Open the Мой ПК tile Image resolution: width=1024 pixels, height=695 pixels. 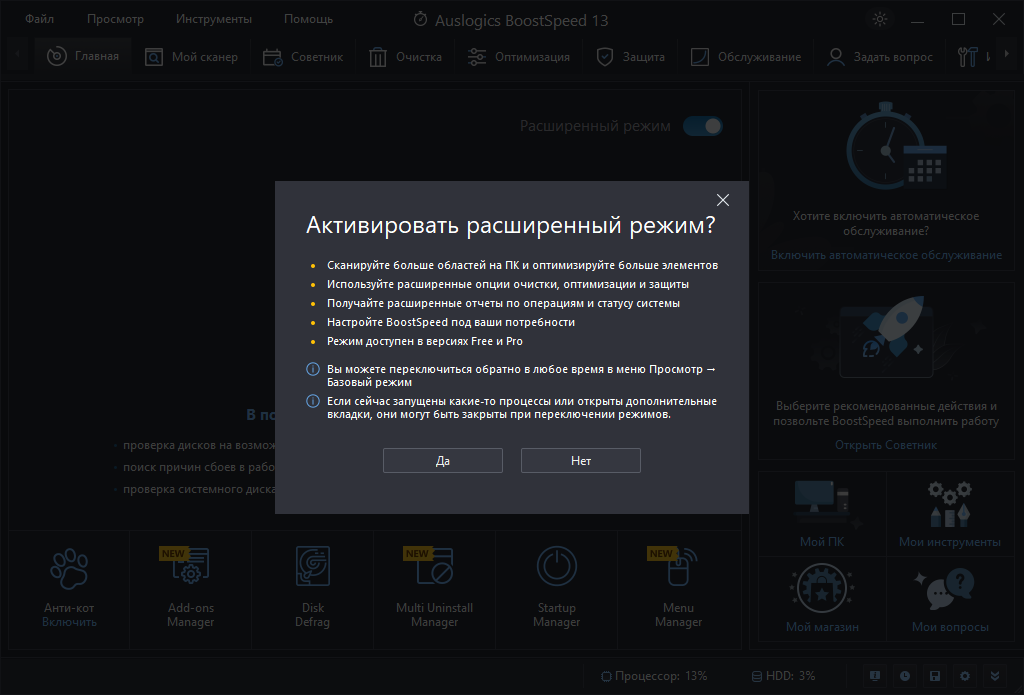click(x=822, y=514)
